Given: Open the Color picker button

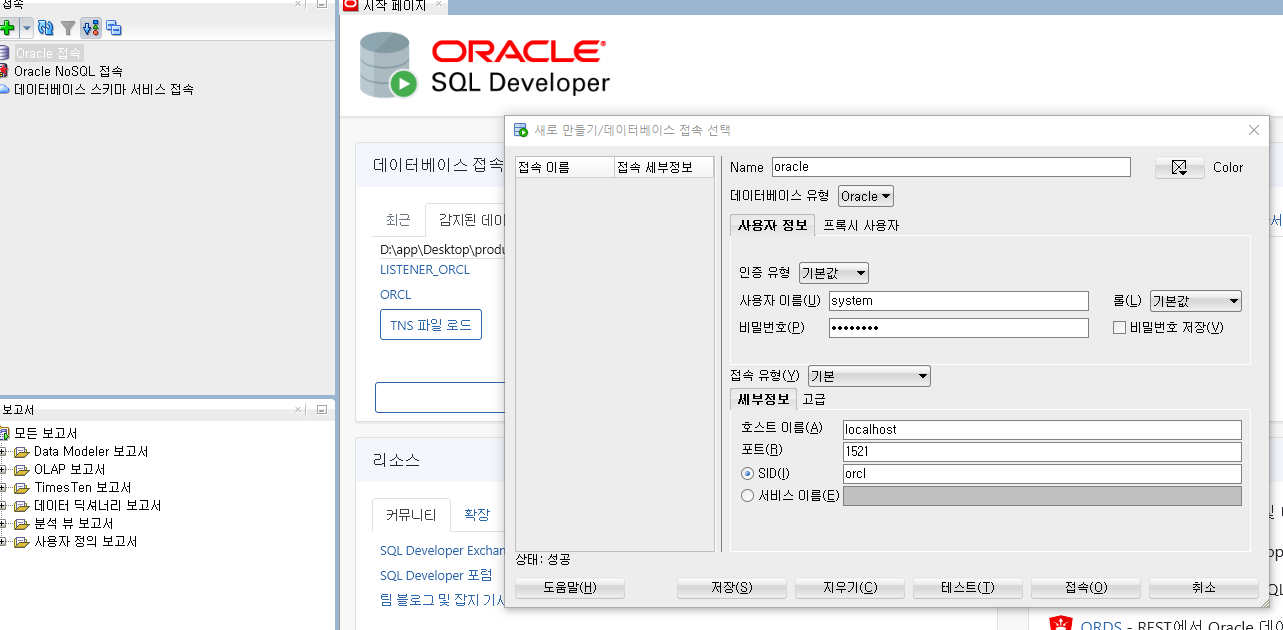Looking at the screenshot, I should [1179, 167].
